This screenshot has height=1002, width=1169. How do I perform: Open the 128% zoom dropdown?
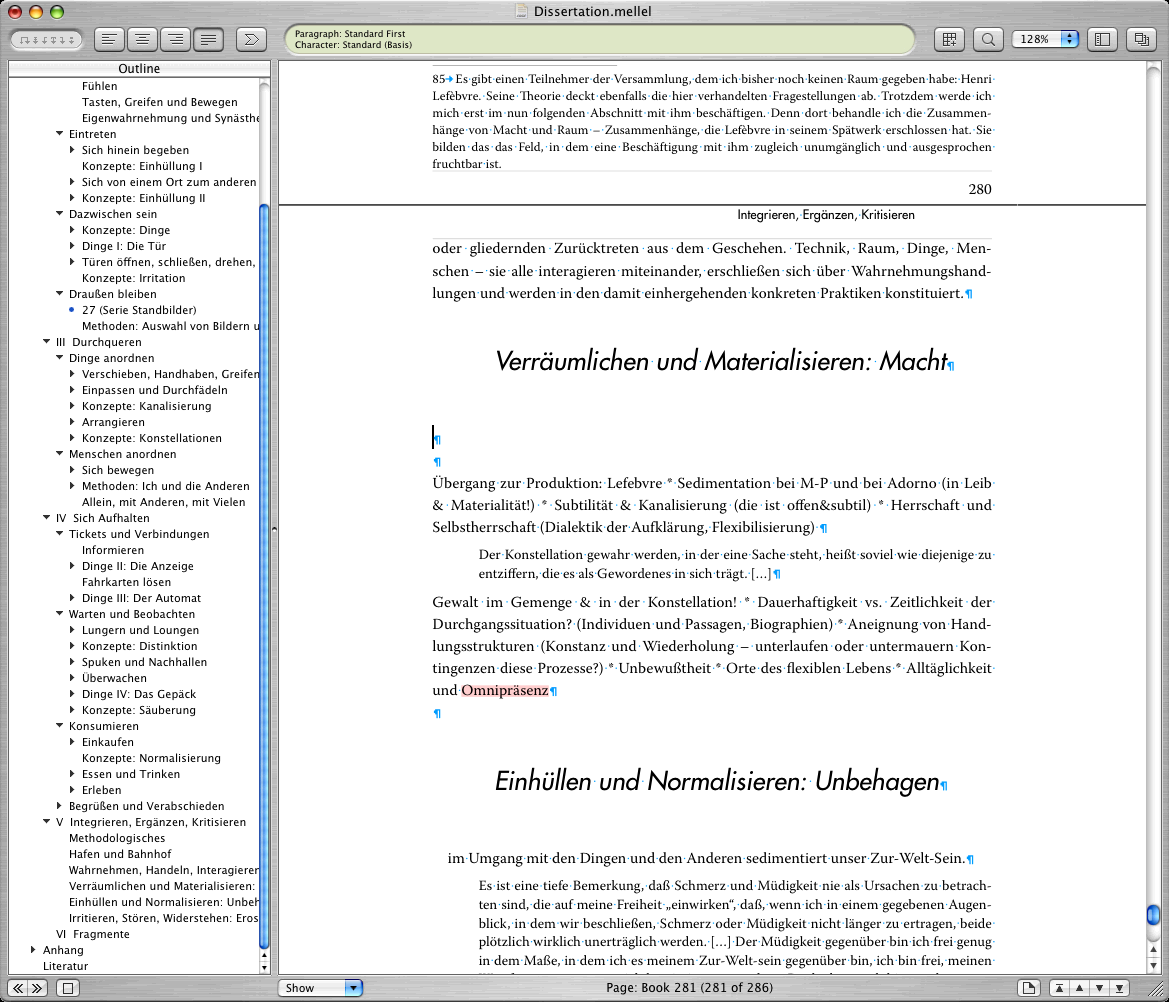1045,39
